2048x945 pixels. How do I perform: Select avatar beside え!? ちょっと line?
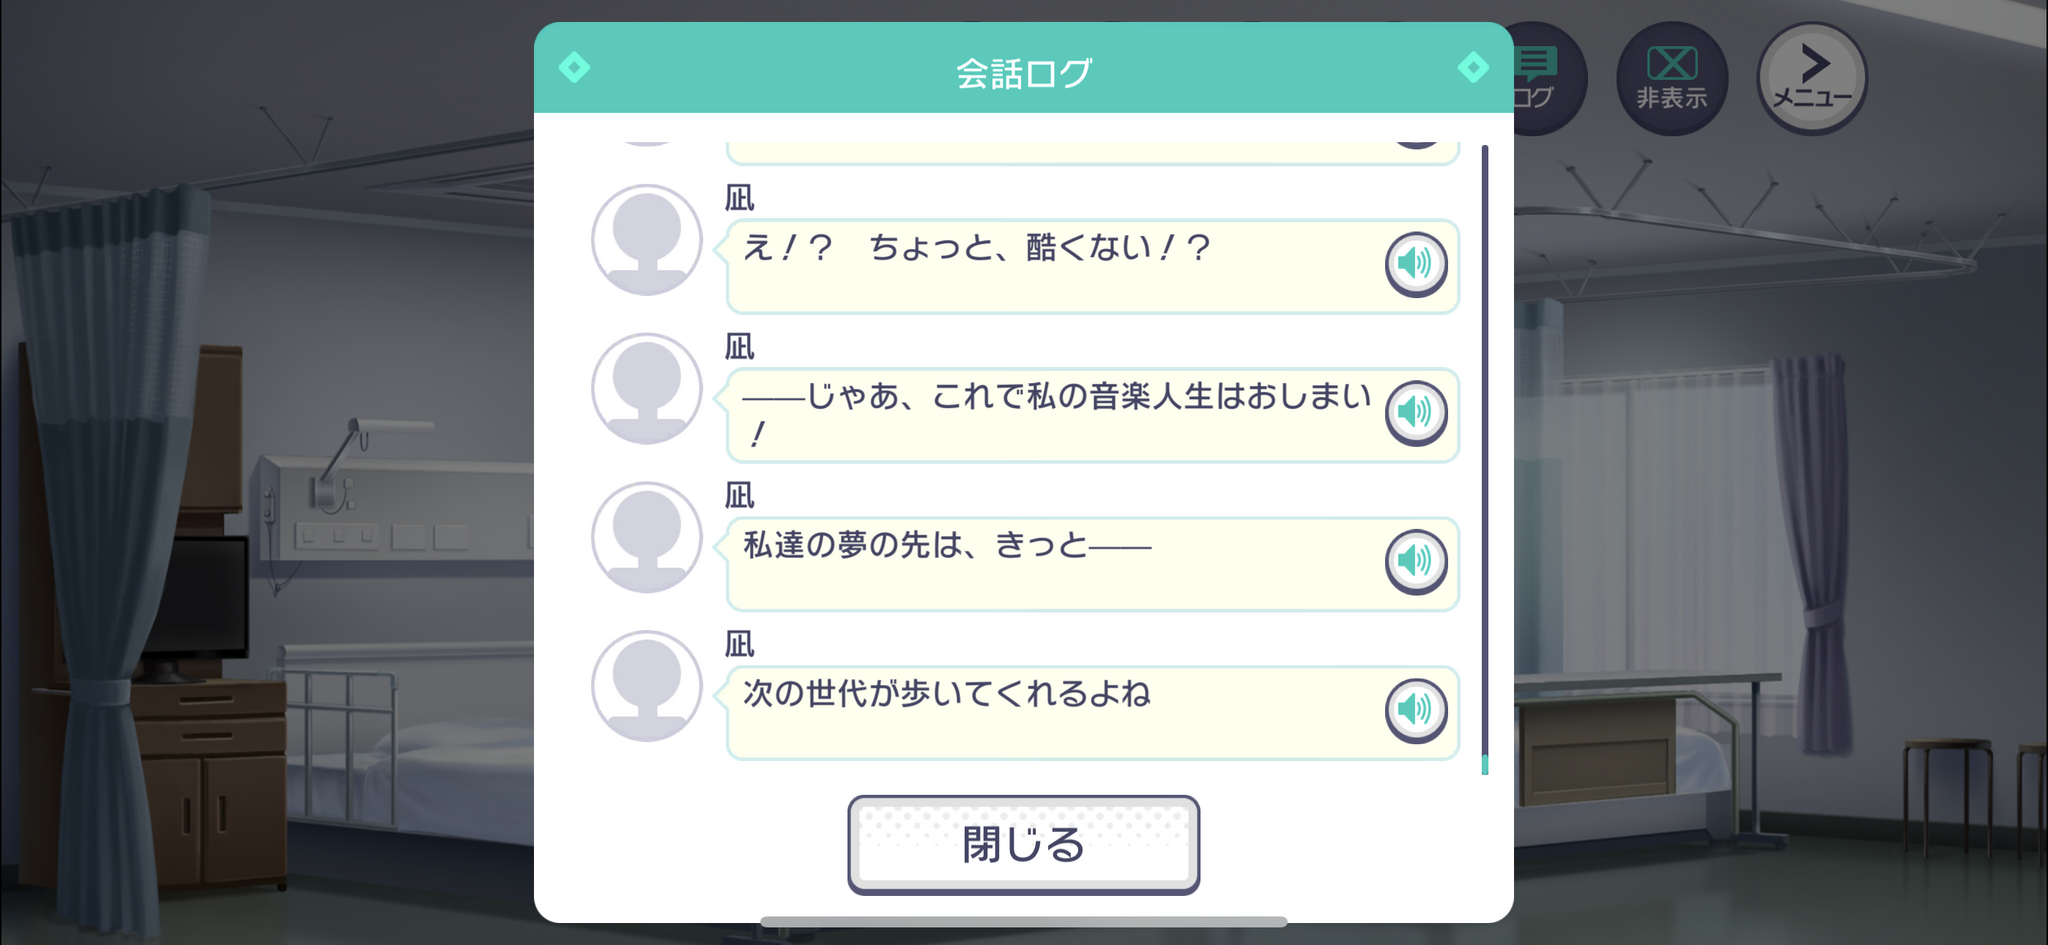pyautogui.click(x=647, y=240)
